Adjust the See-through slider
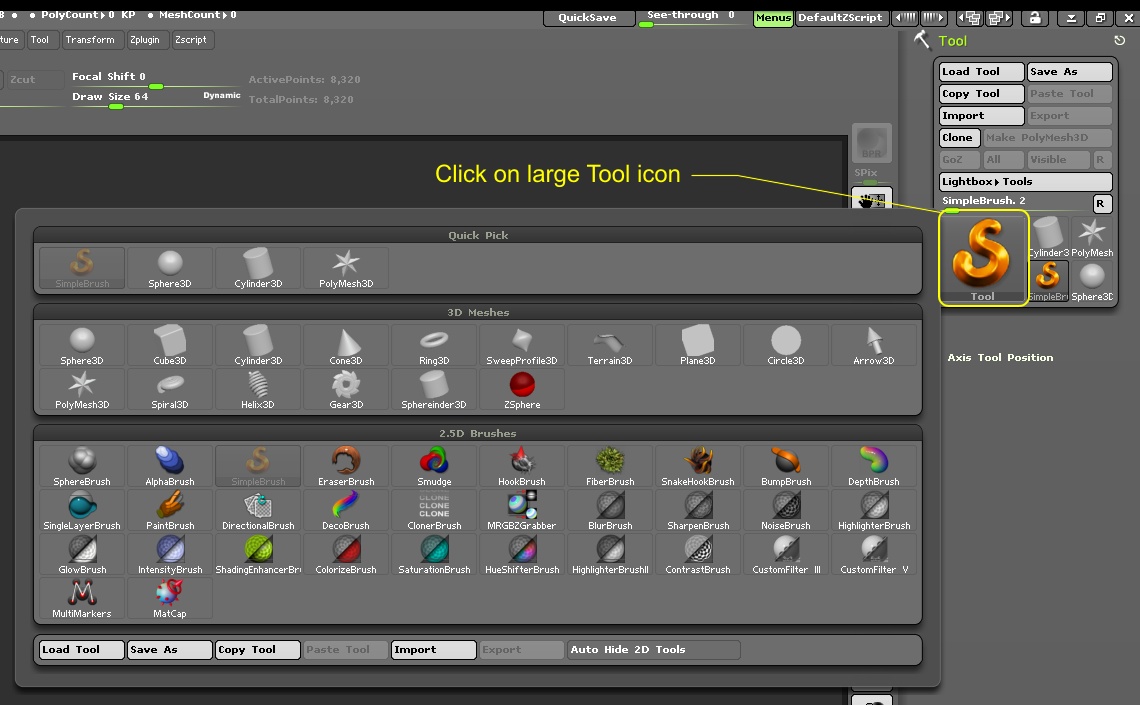The height and width of the screenshot is (705, 1140). click(691, 17)
